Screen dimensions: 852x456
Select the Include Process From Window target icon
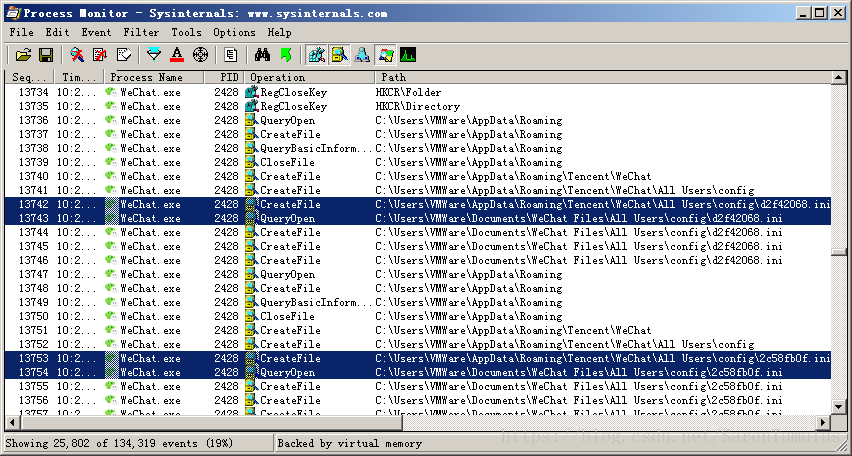pos(201,55)
